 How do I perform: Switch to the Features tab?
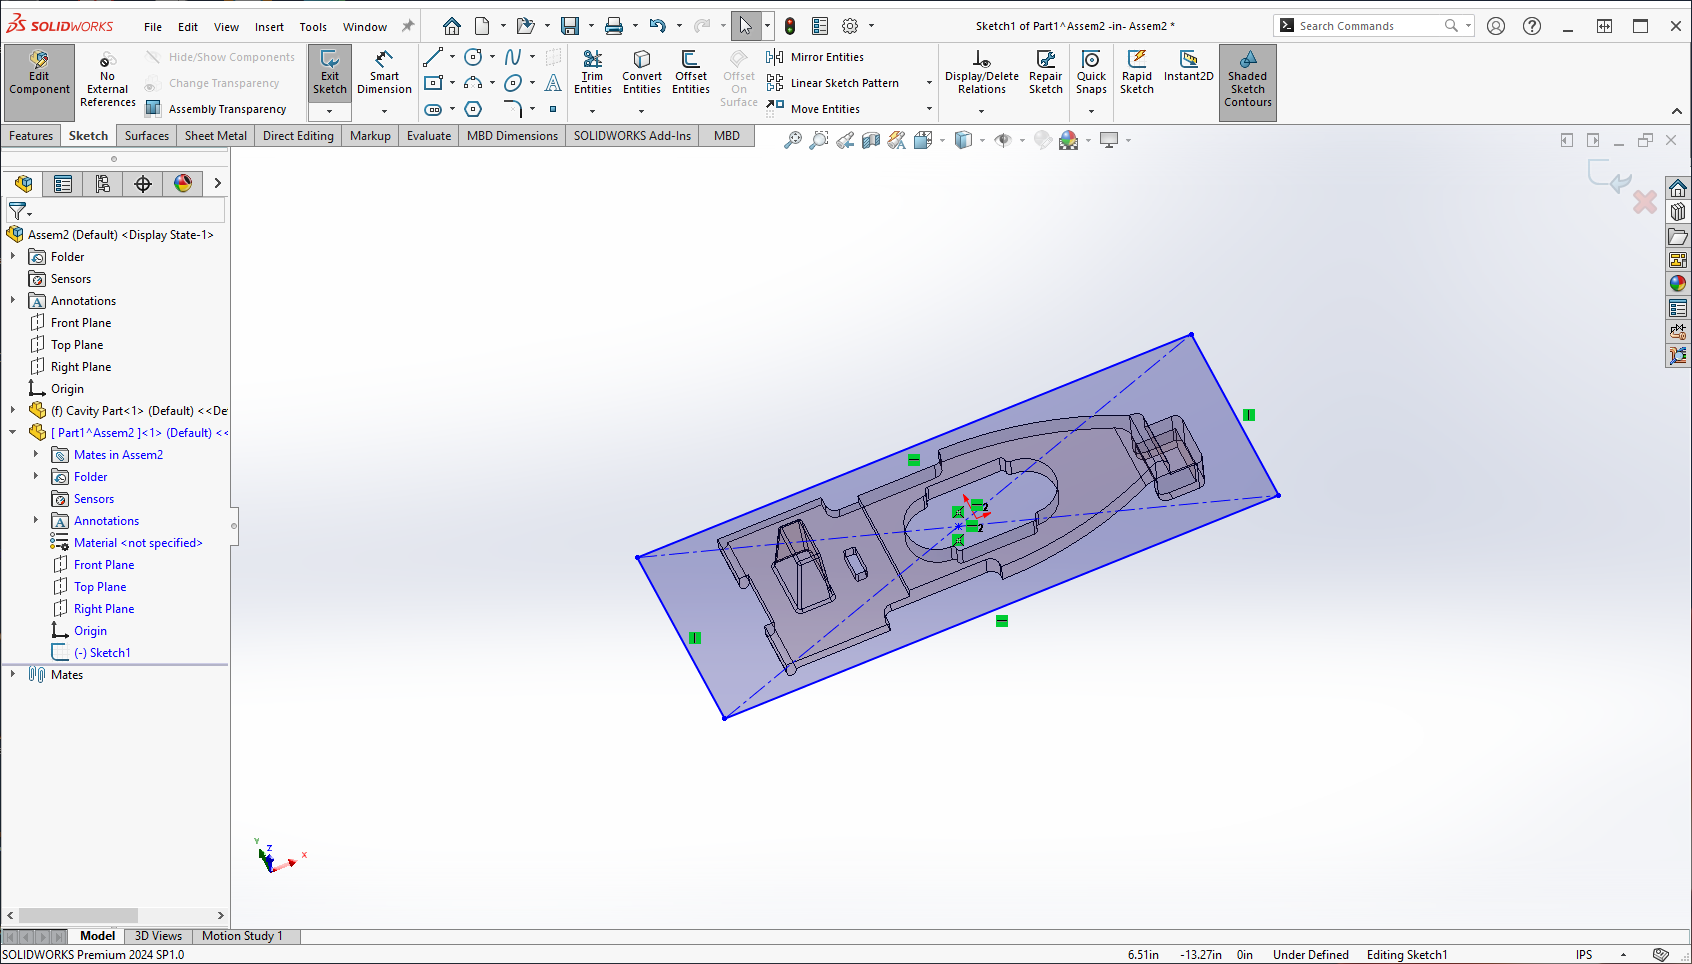[31, 136]
